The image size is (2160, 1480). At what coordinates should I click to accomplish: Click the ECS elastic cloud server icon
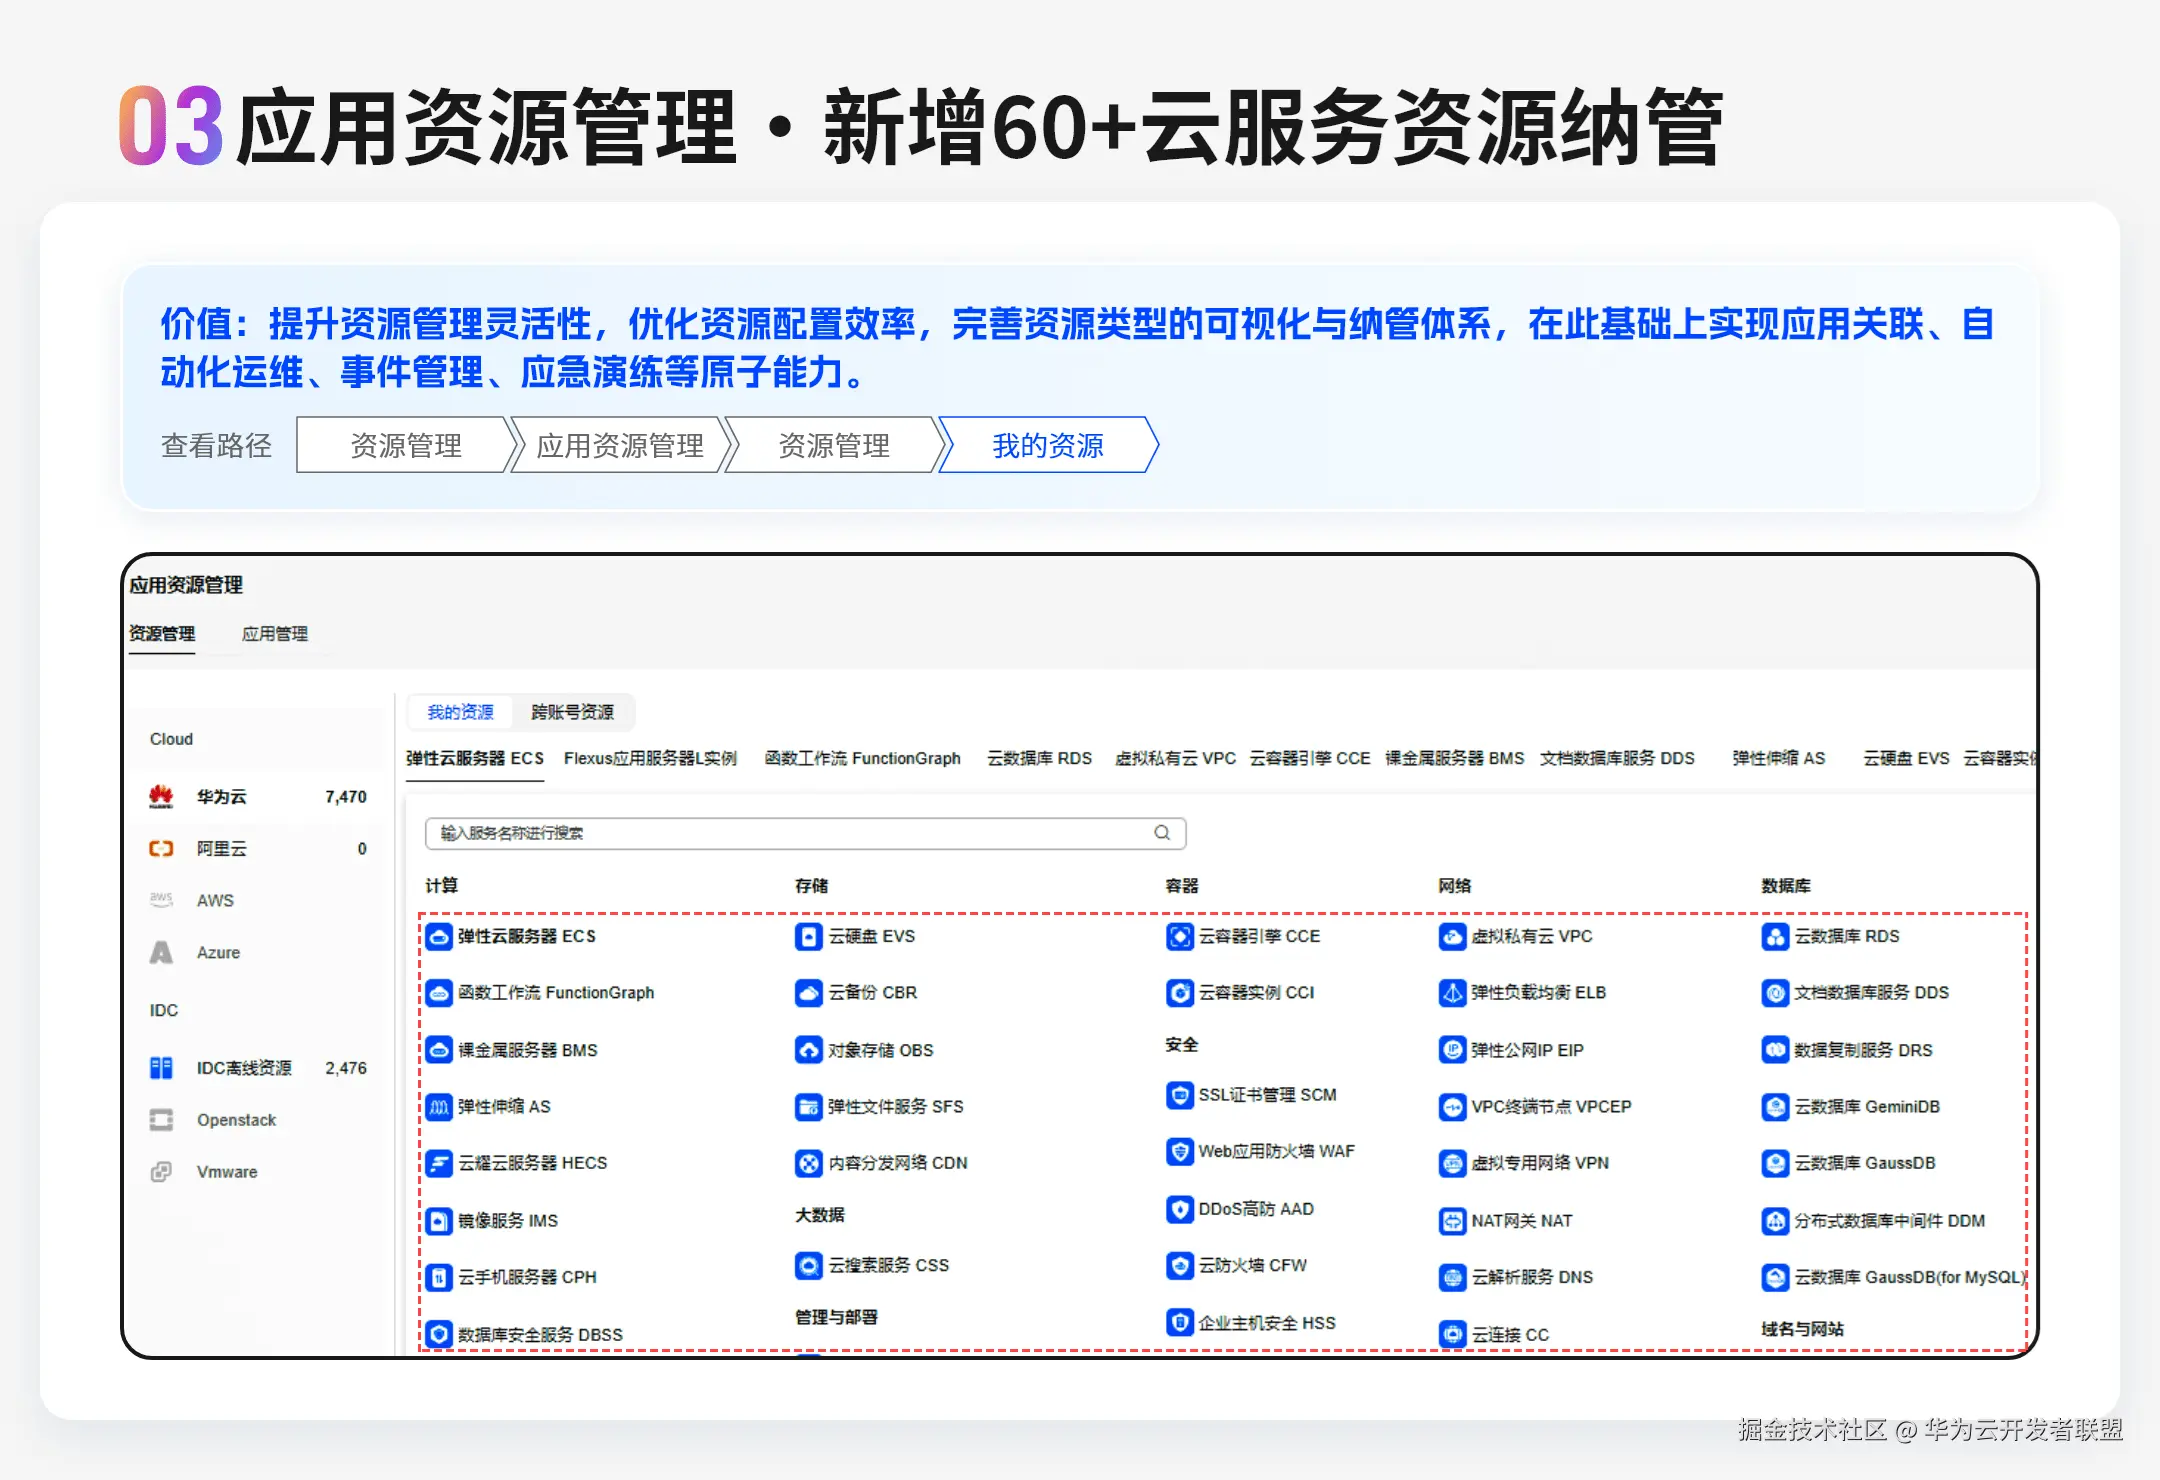coord(438,937)
